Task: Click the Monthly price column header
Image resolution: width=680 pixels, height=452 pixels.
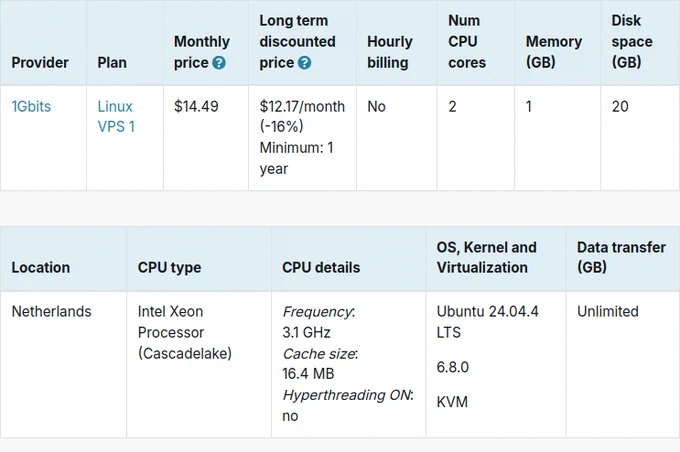Action: click(x=202, y=52)
